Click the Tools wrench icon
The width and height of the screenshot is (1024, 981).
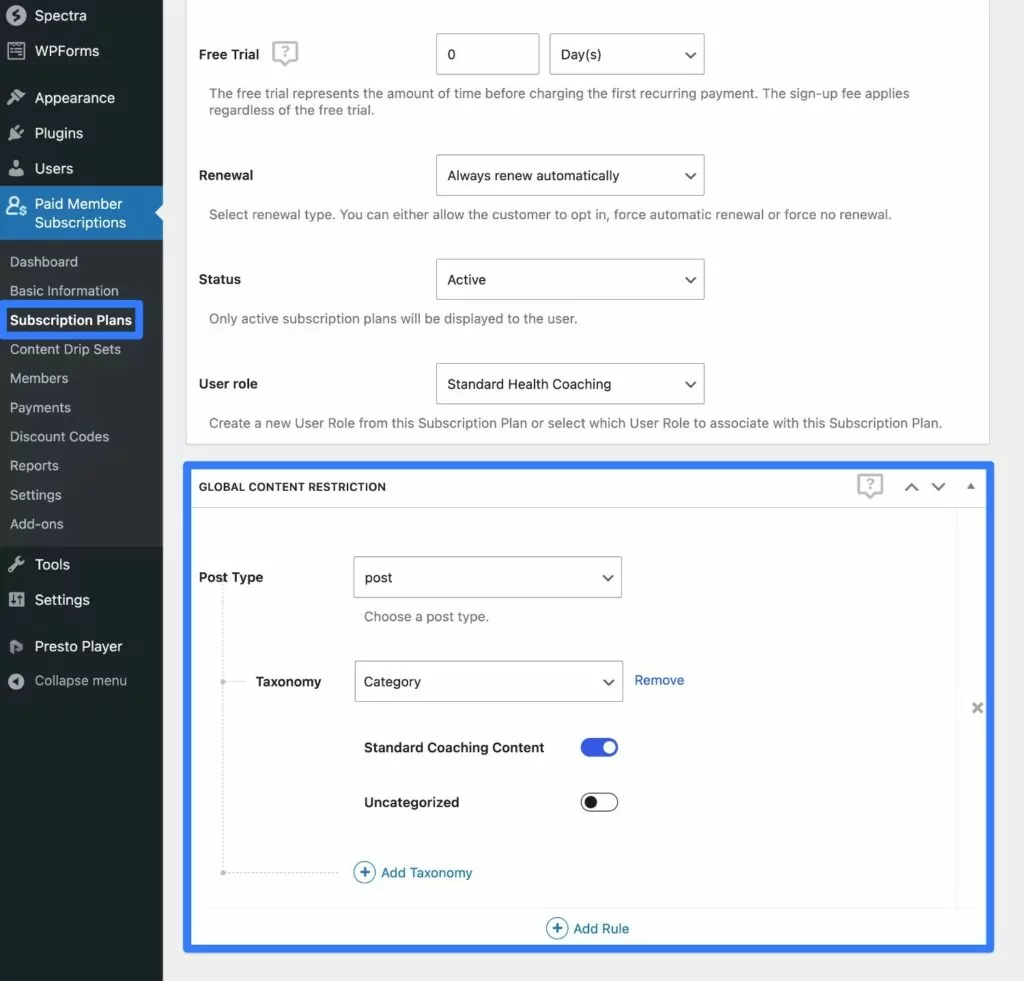pyautogui.click(x=16, y=564)
